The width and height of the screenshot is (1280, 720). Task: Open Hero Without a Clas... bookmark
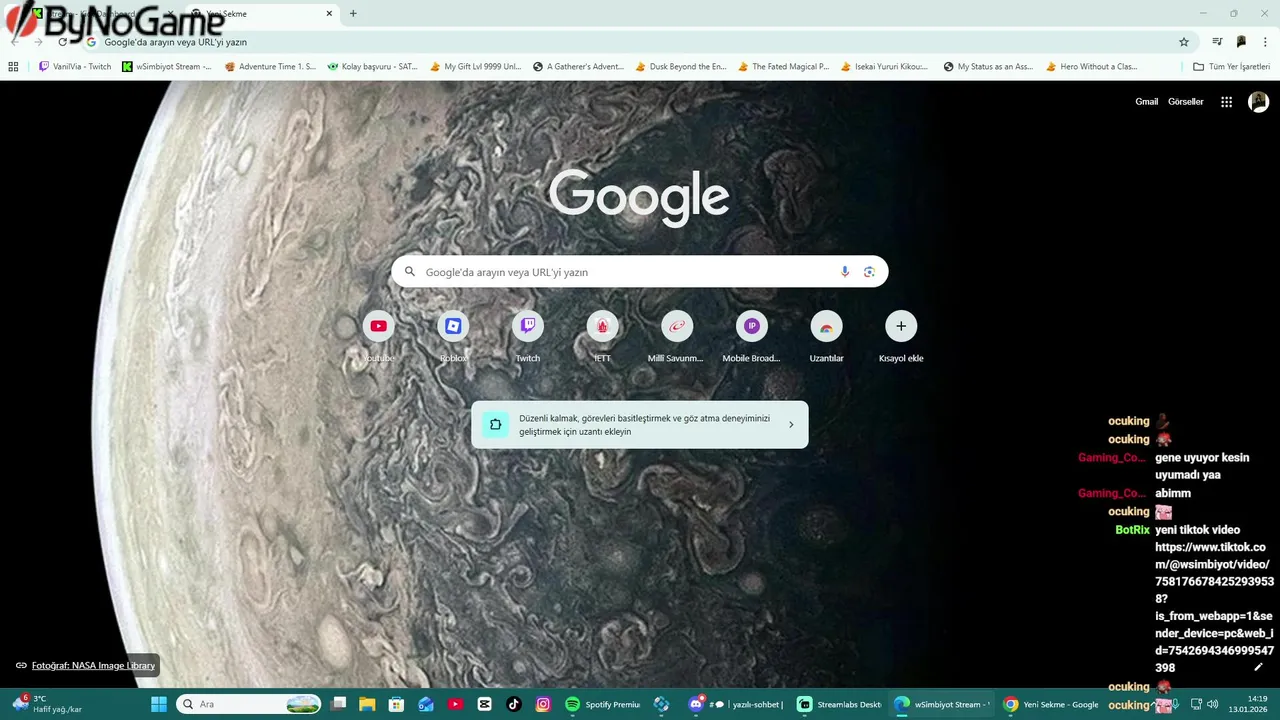[1092, 67]
